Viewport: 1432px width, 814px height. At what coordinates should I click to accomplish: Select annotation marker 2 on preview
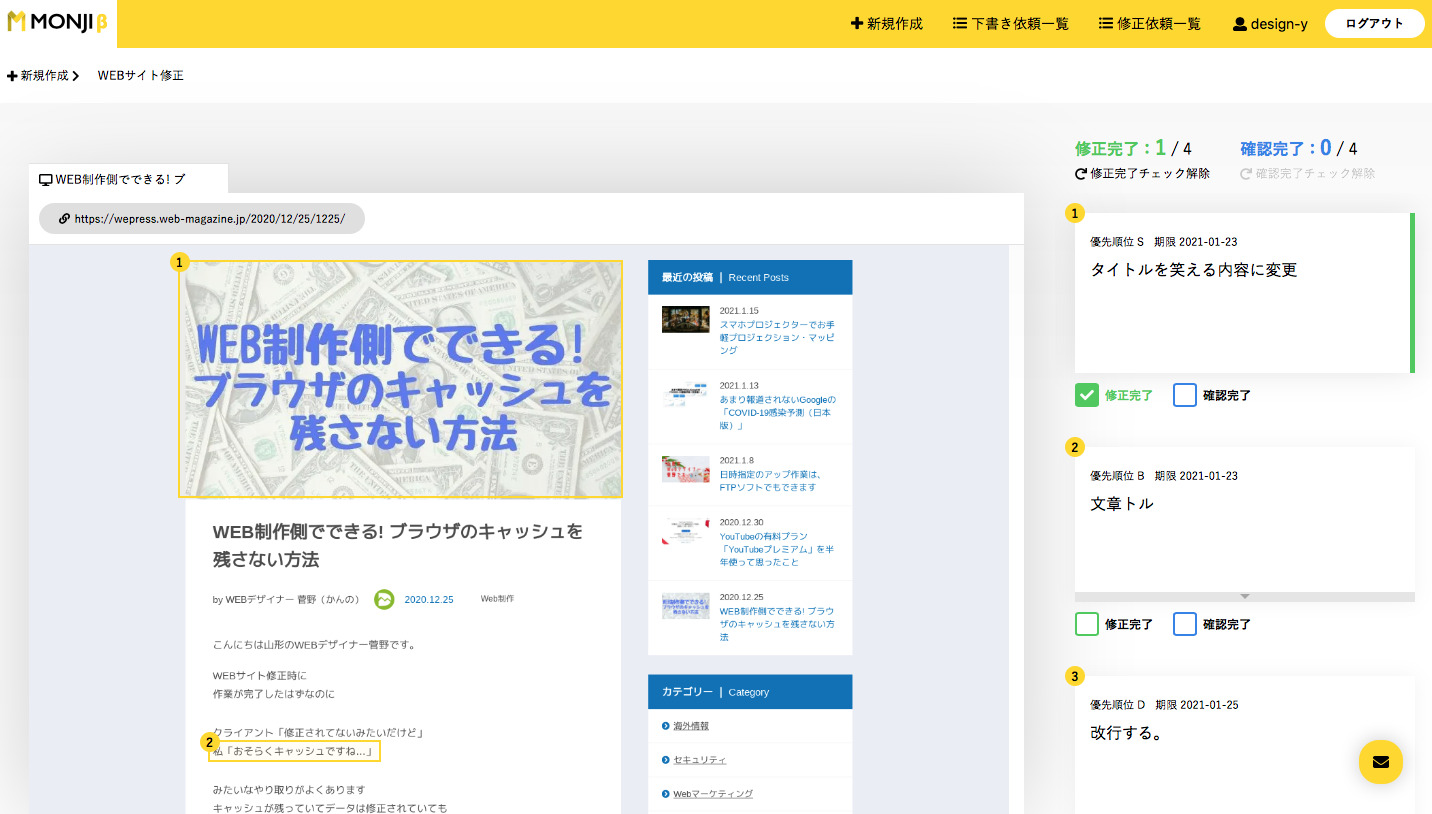coord(209,742)
